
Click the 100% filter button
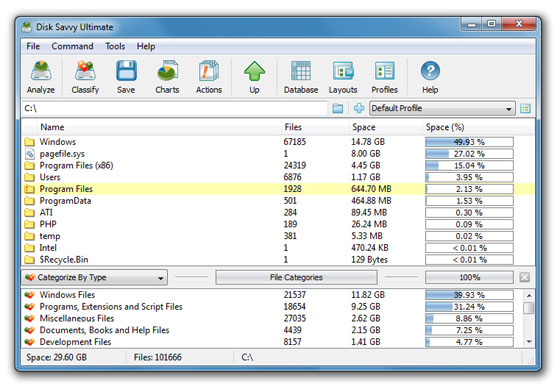pyautogui.click(x=469, y=277)
